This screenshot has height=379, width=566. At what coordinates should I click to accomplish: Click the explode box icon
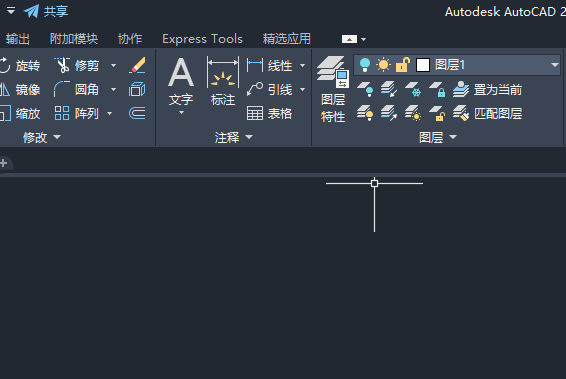(x=137, y=89)
